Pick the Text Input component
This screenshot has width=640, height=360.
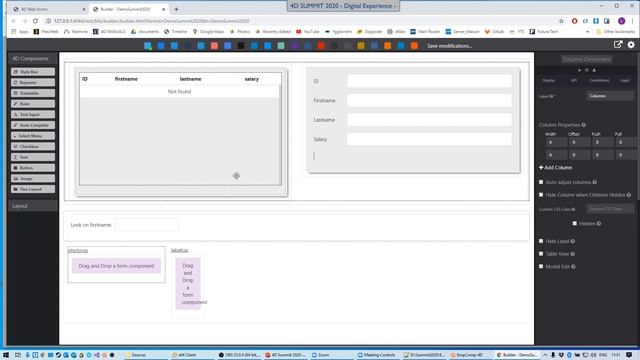pos(33,115)
